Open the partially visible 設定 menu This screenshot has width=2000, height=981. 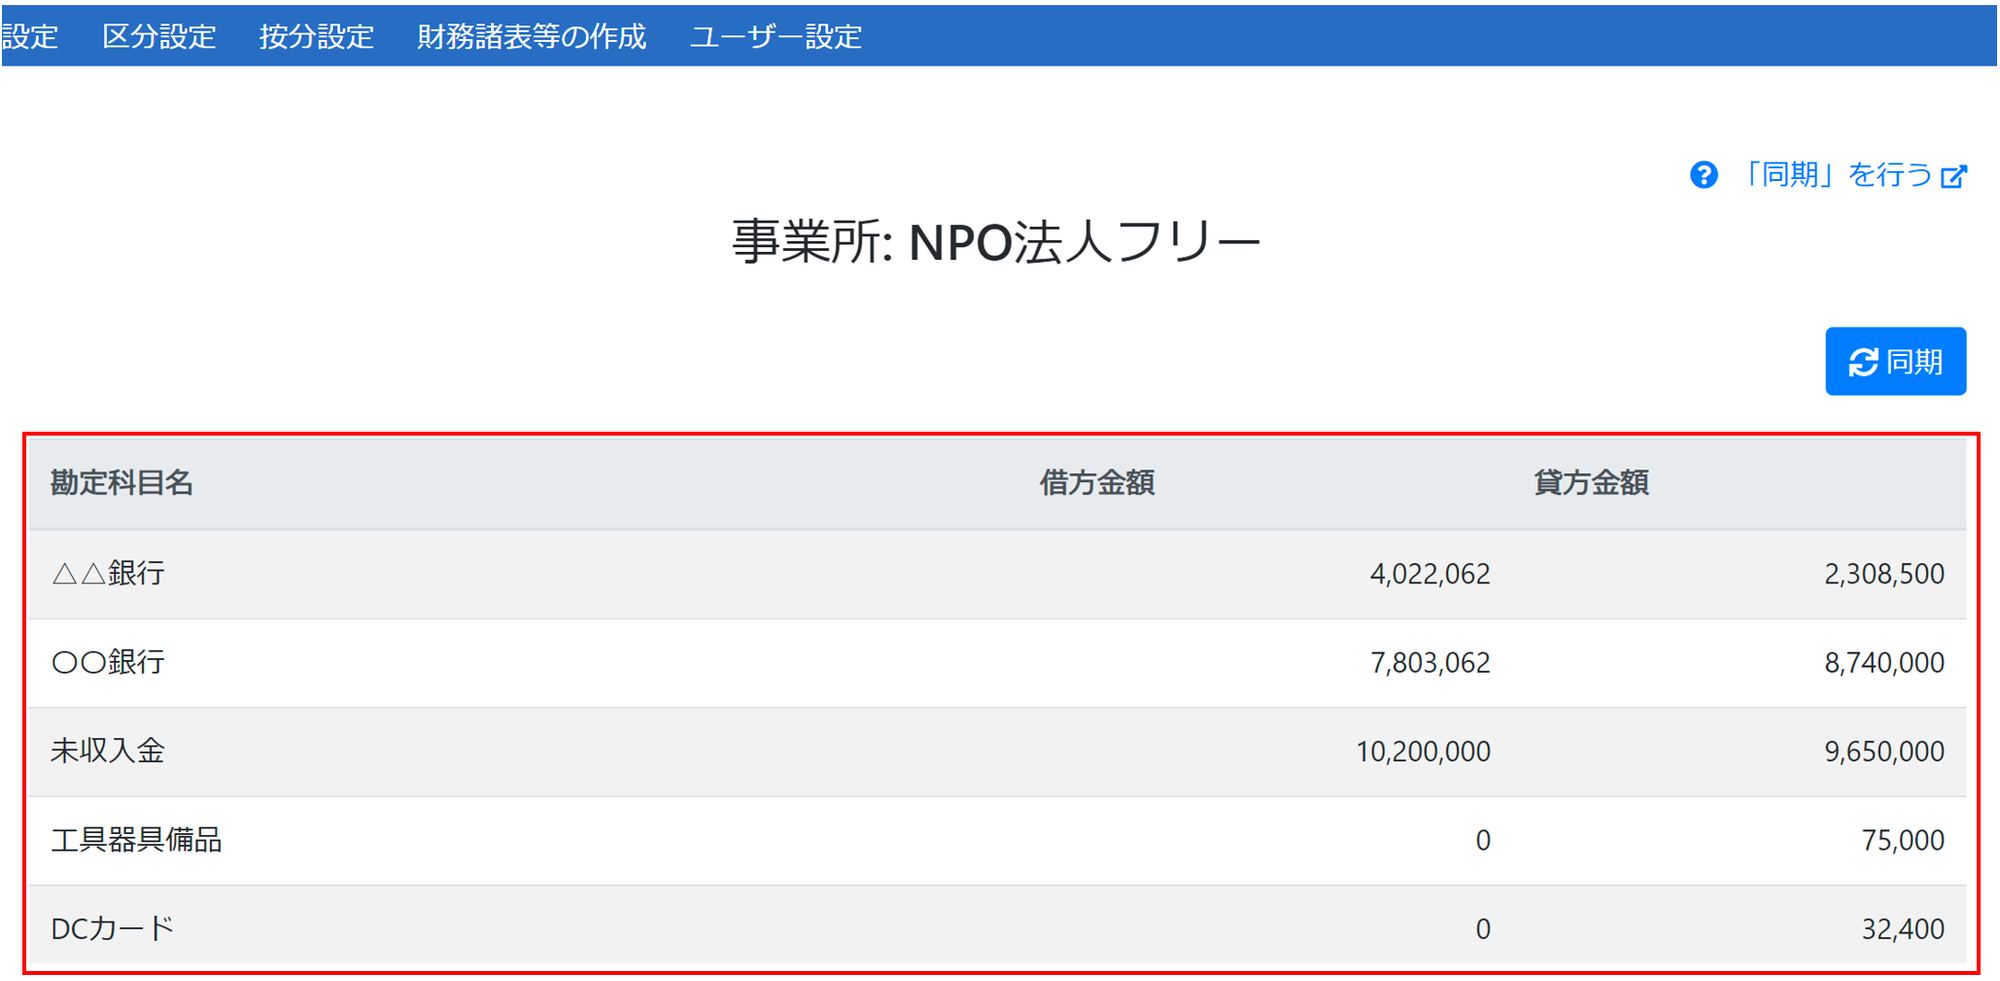click(x=29, y=37)
